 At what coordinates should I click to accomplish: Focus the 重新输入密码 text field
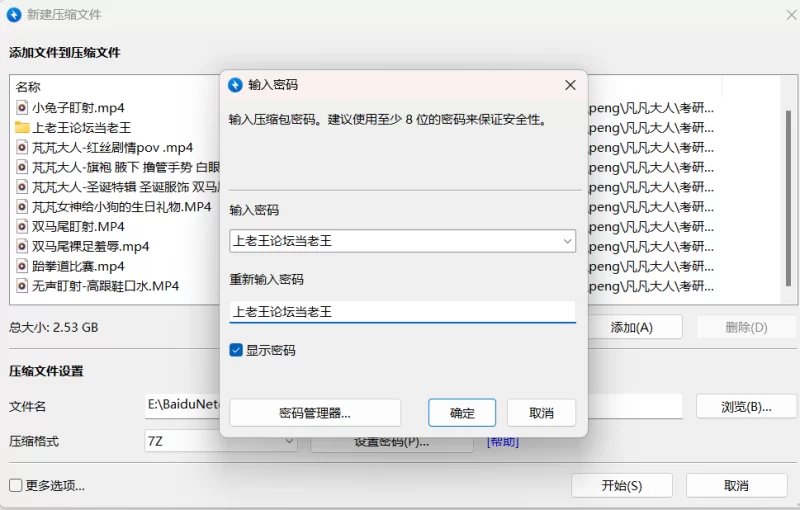[x=402, y=312]
